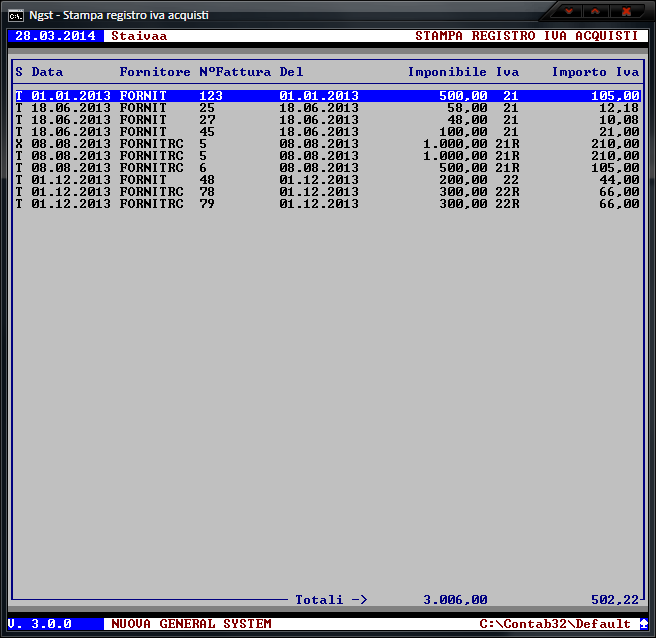The height and width of the screenshot is (638, 656).
Task: Click the up-arrow indicator in the bottom-right corner
Action: (644, 624)
